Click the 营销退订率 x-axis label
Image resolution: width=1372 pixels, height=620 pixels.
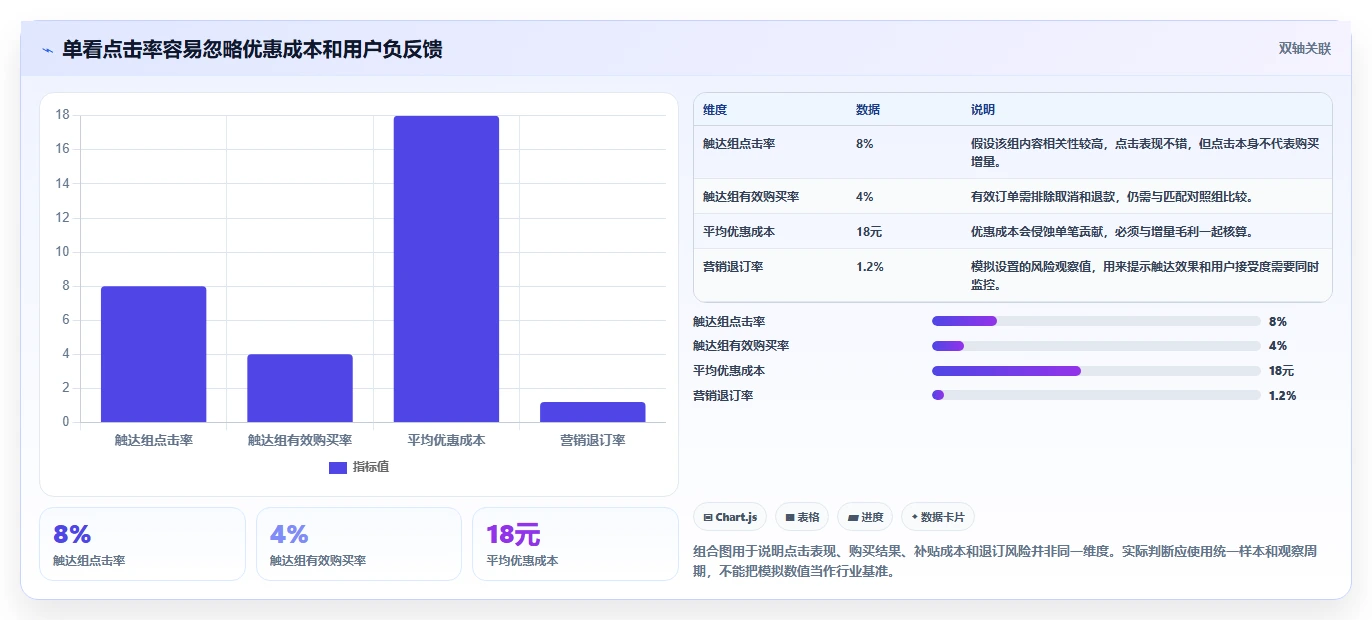click(593, 440)
